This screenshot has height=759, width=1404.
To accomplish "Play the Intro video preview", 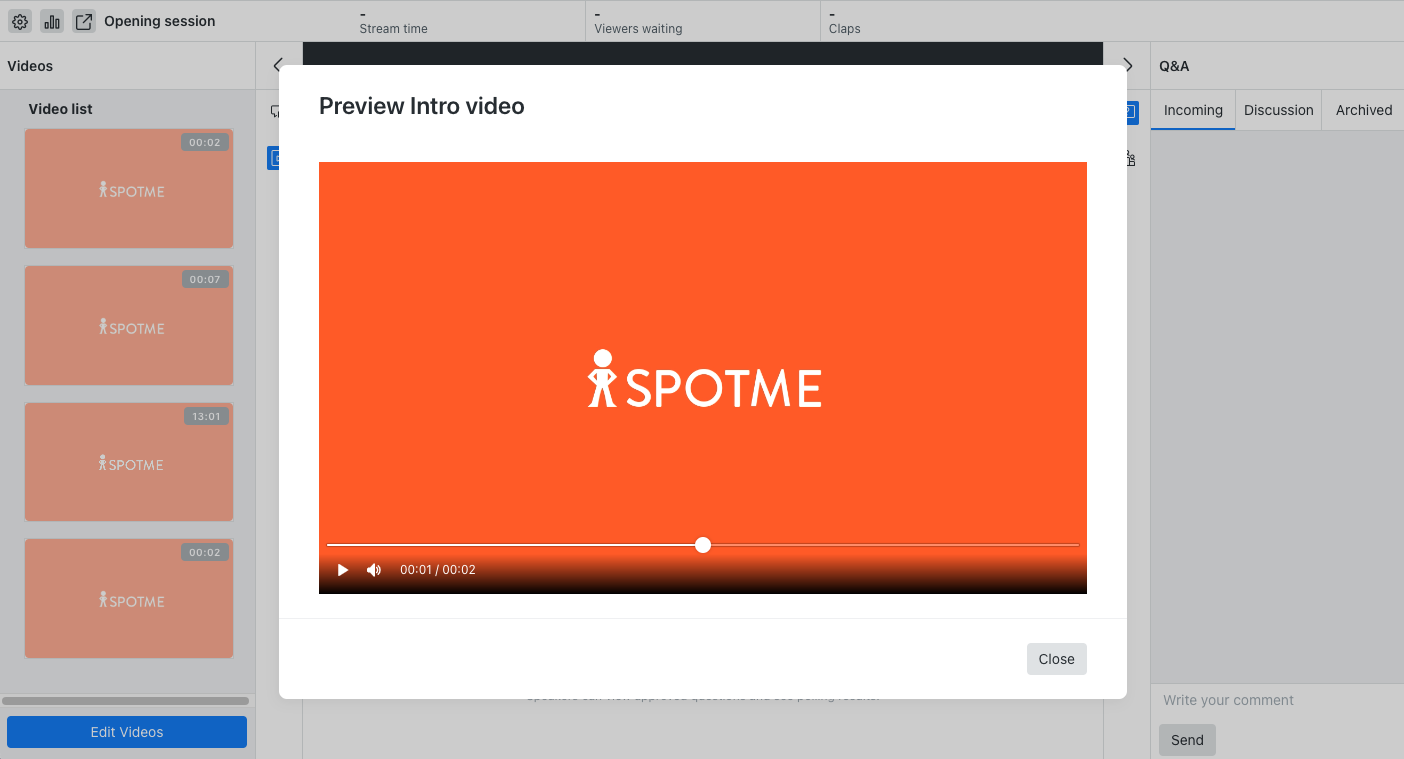I will click(343, 570).
